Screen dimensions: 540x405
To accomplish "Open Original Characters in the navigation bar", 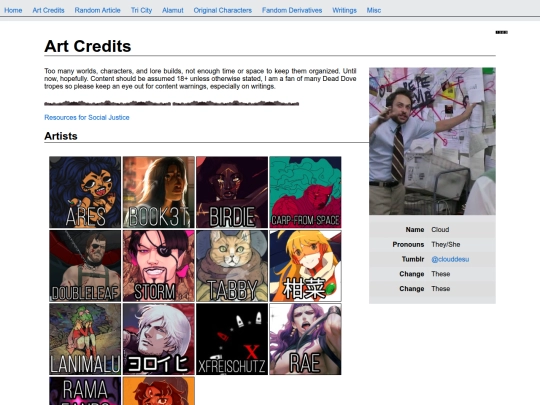I will pos(222,10).
